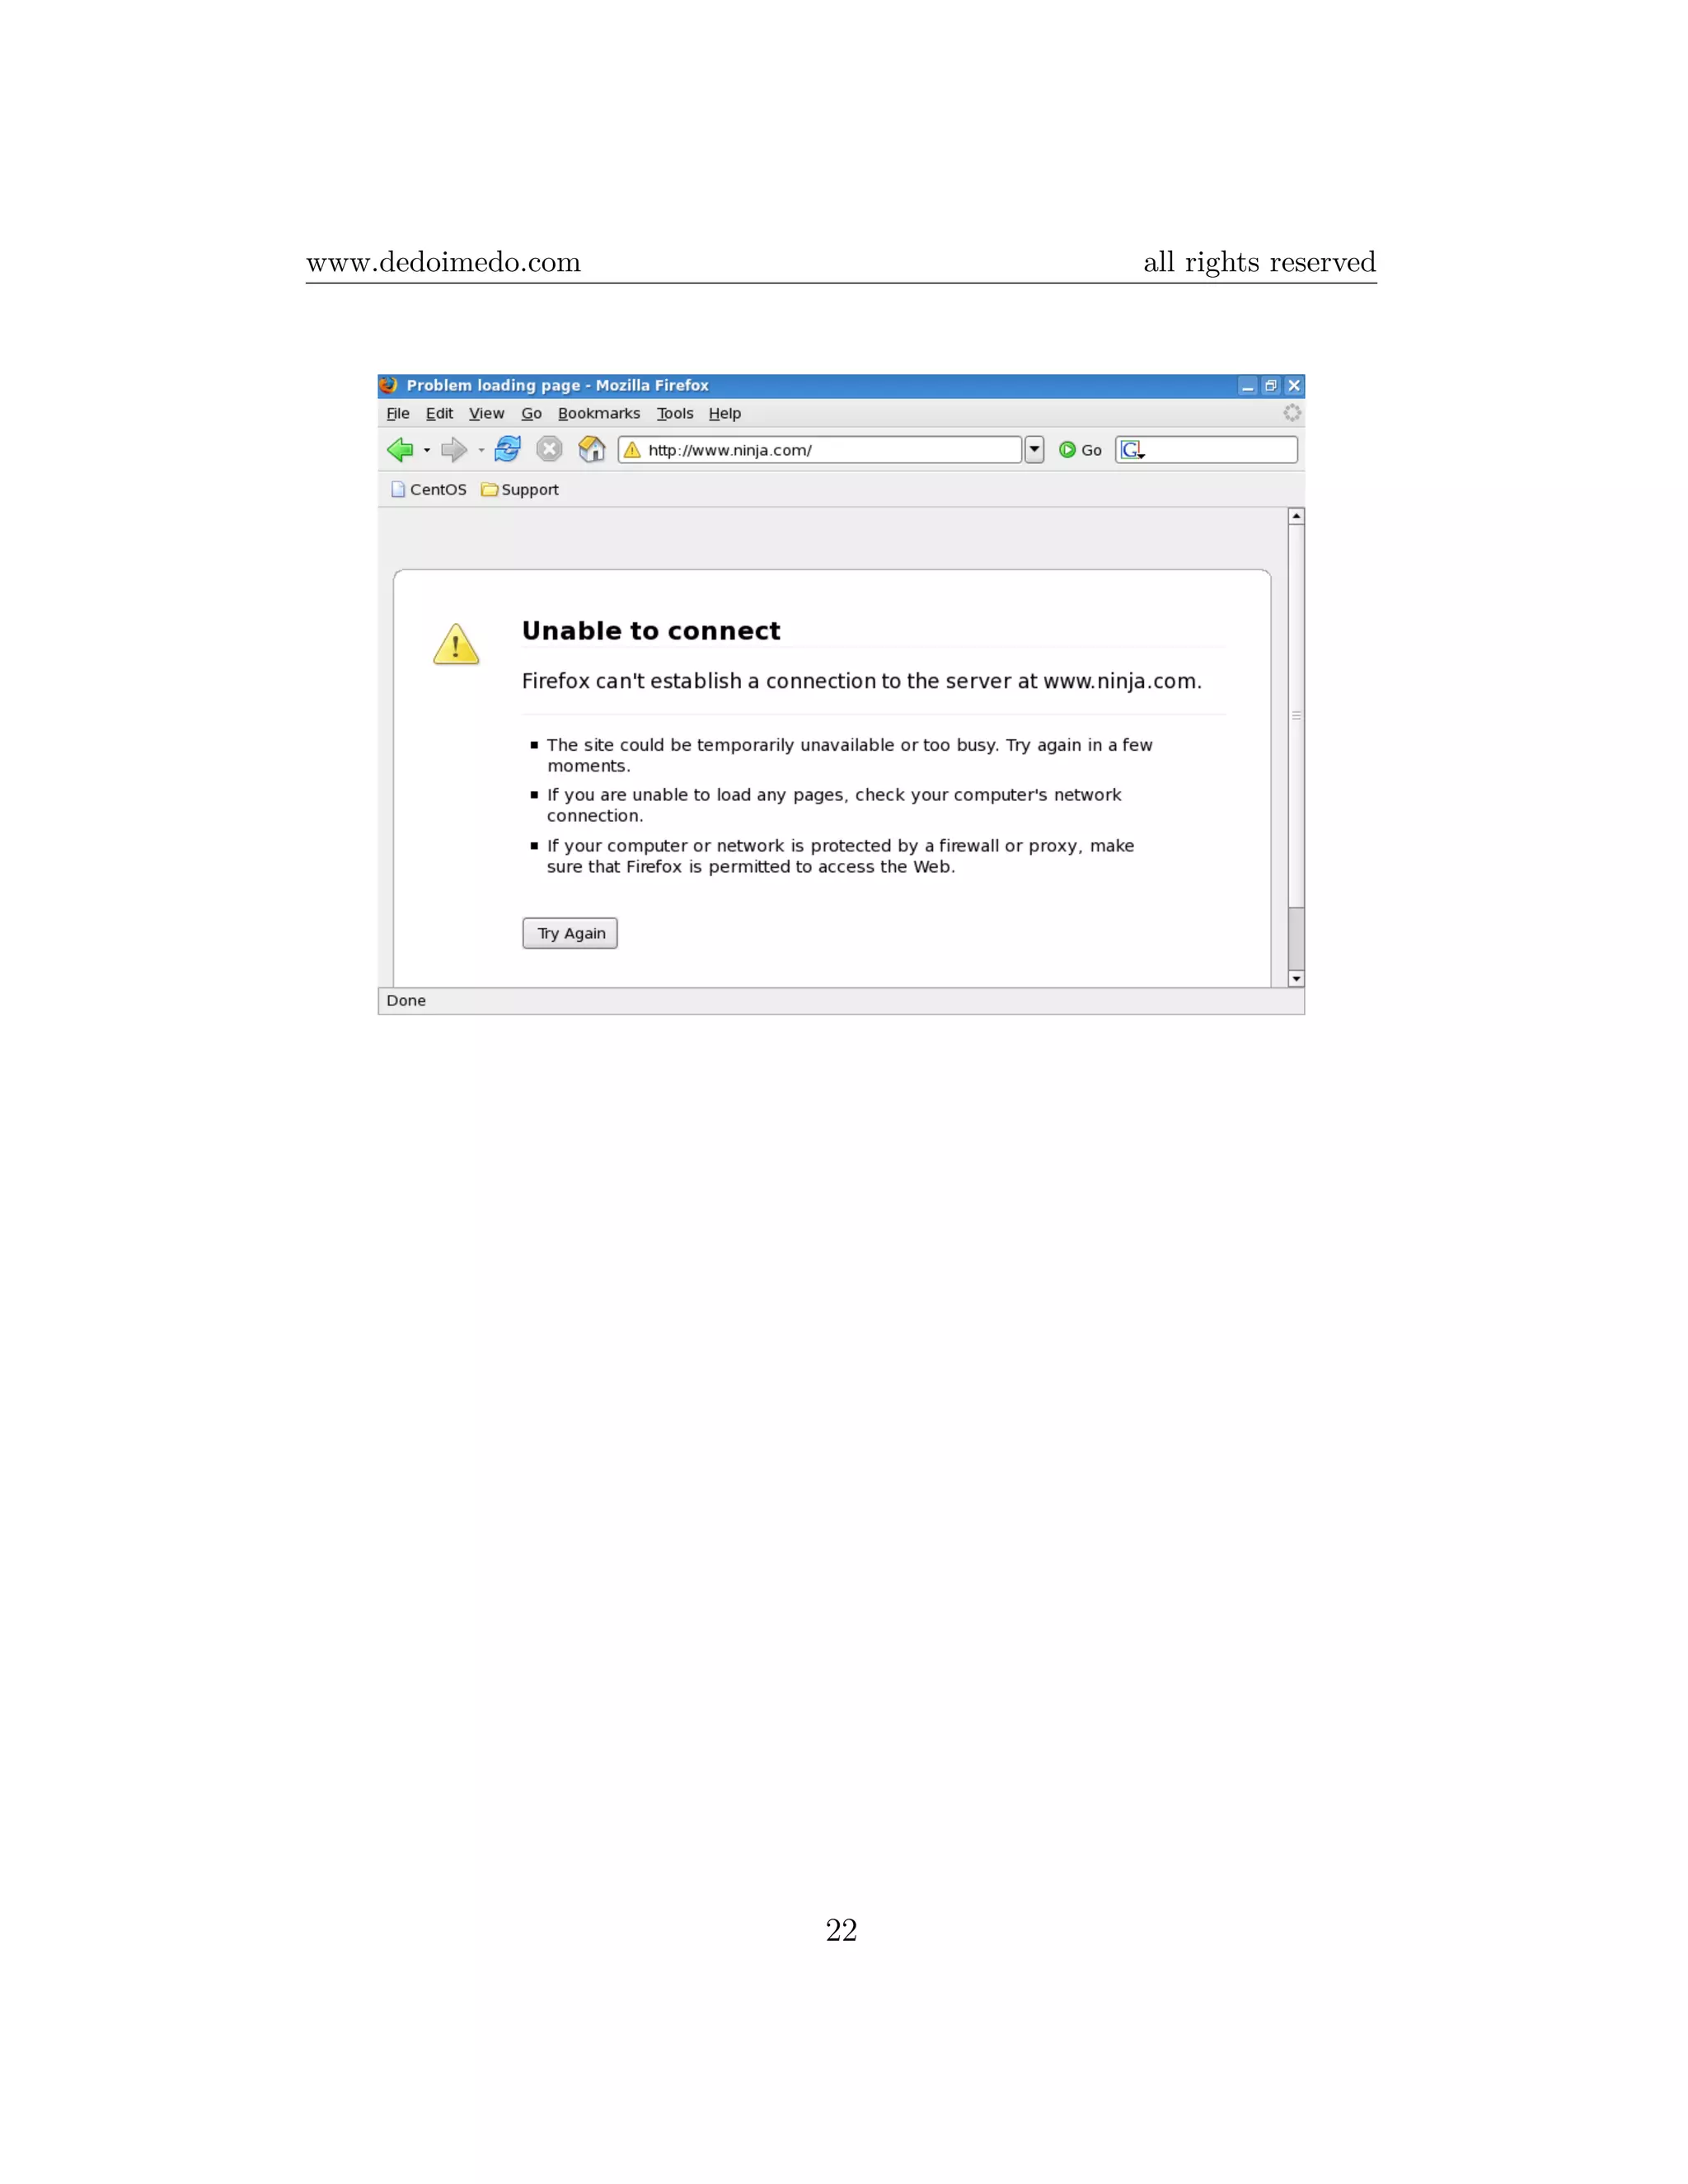This screenshot has height=2184, width=1688.
Task: Go to the Home page icon
Action: pos(592,449)
